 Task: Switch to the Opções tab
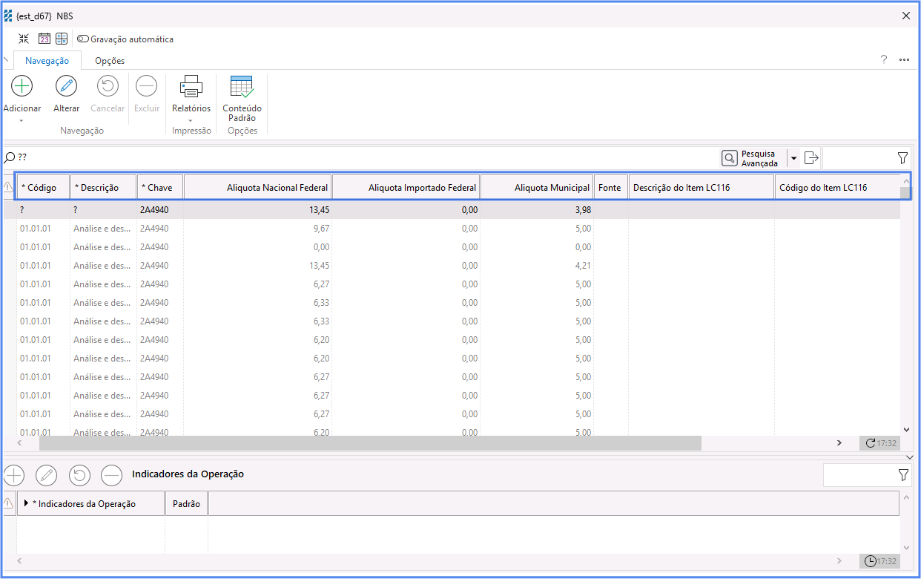coord(110,61)
